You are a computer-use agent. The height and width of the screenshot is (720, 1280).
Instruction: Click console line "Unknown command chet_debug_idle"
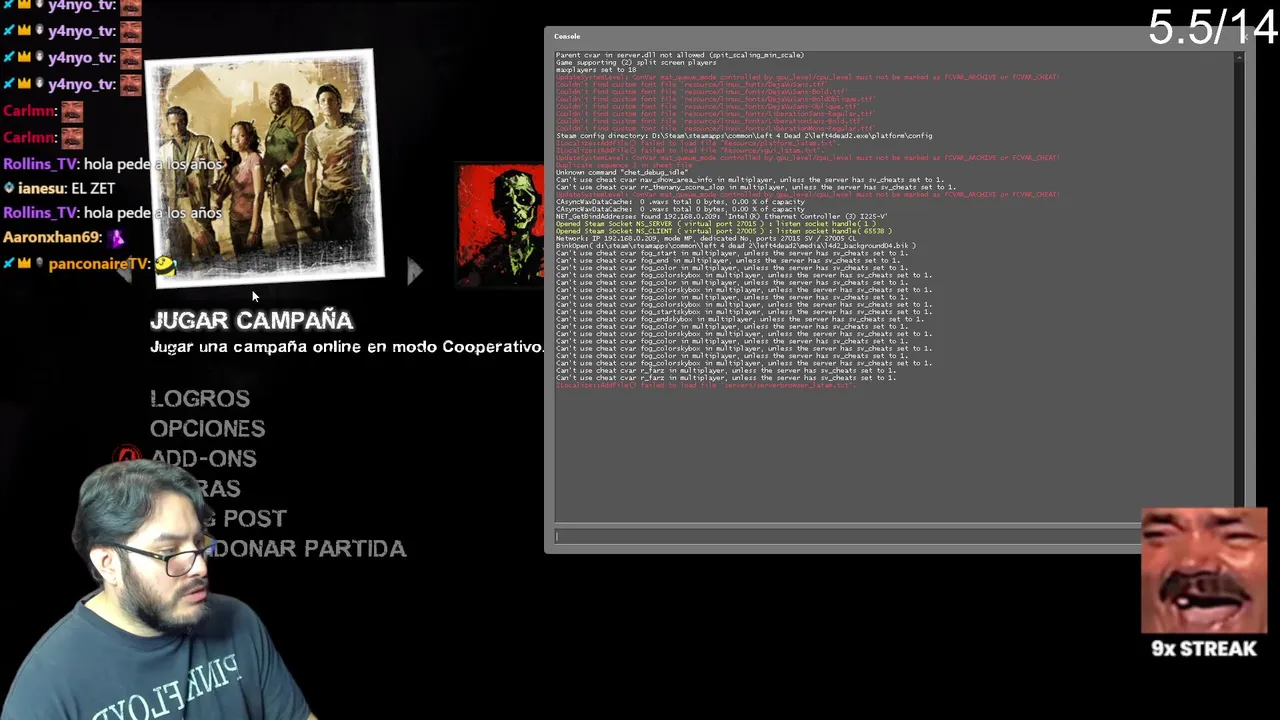621,172
